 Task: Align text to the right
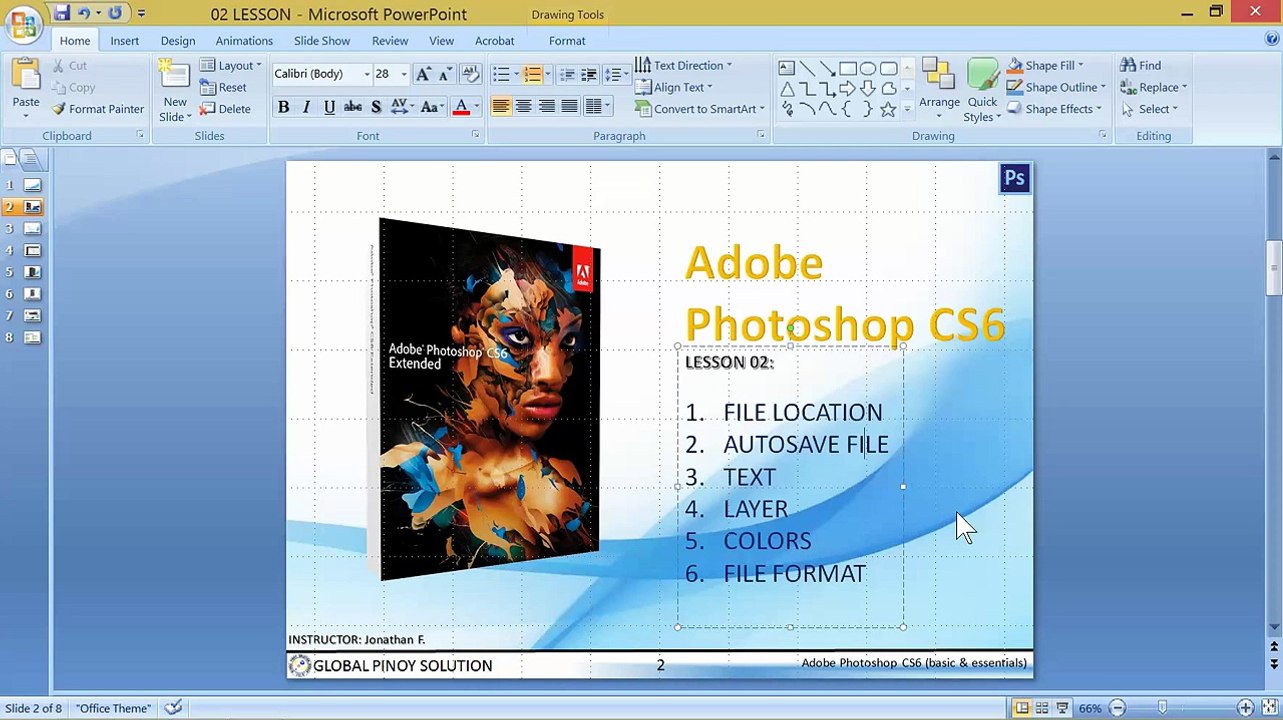tap(546, 107)
